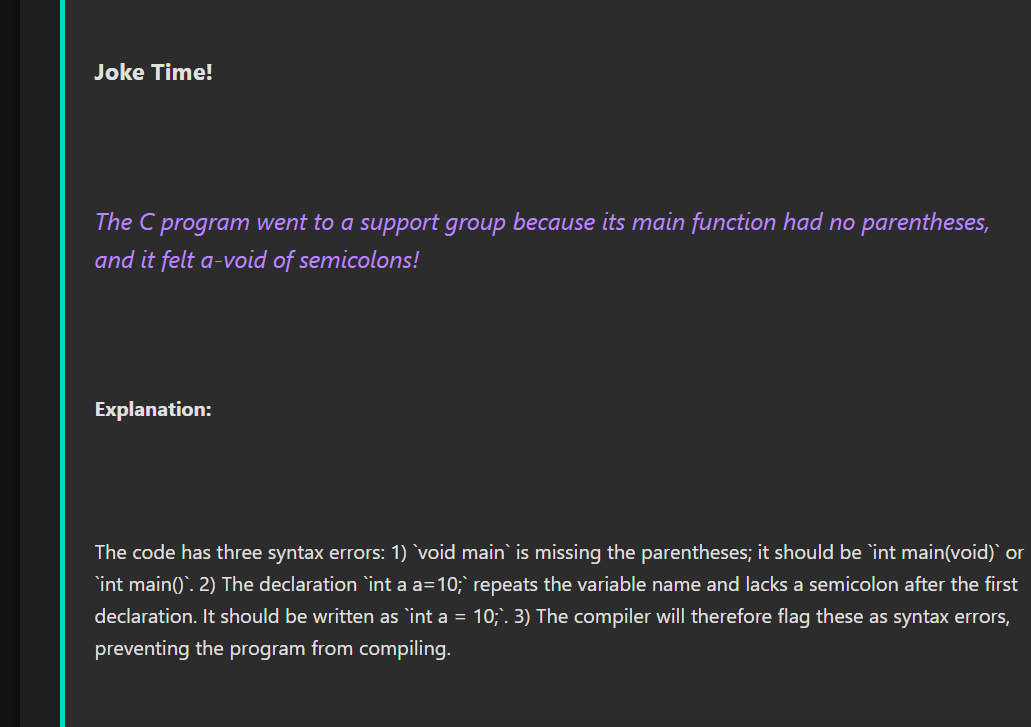Screen dimensions: 1031x727
Task: Click the "Joke Time!" heading
Action: click(153, 72)
